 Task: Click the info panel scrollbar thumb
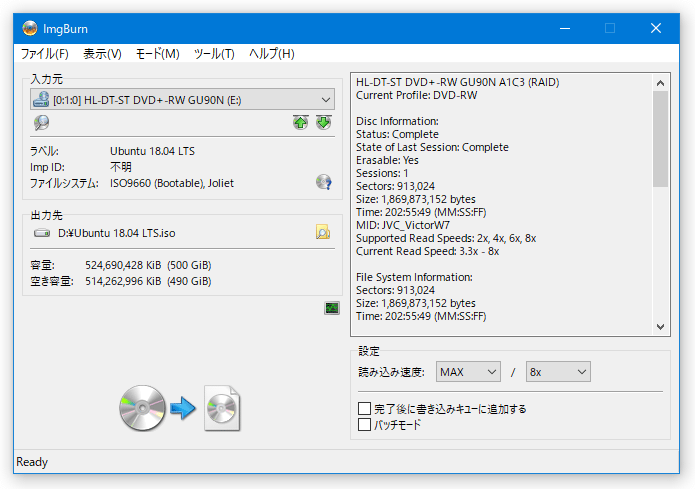(660, 139)
